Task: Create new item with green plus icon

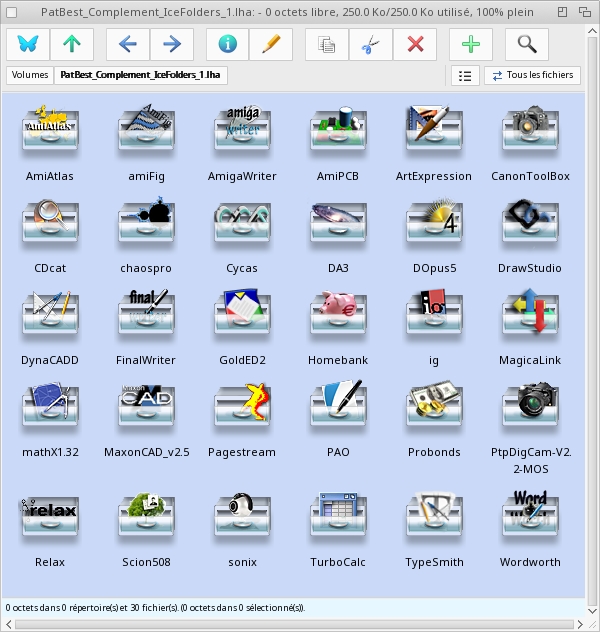Action: [471, 45]
